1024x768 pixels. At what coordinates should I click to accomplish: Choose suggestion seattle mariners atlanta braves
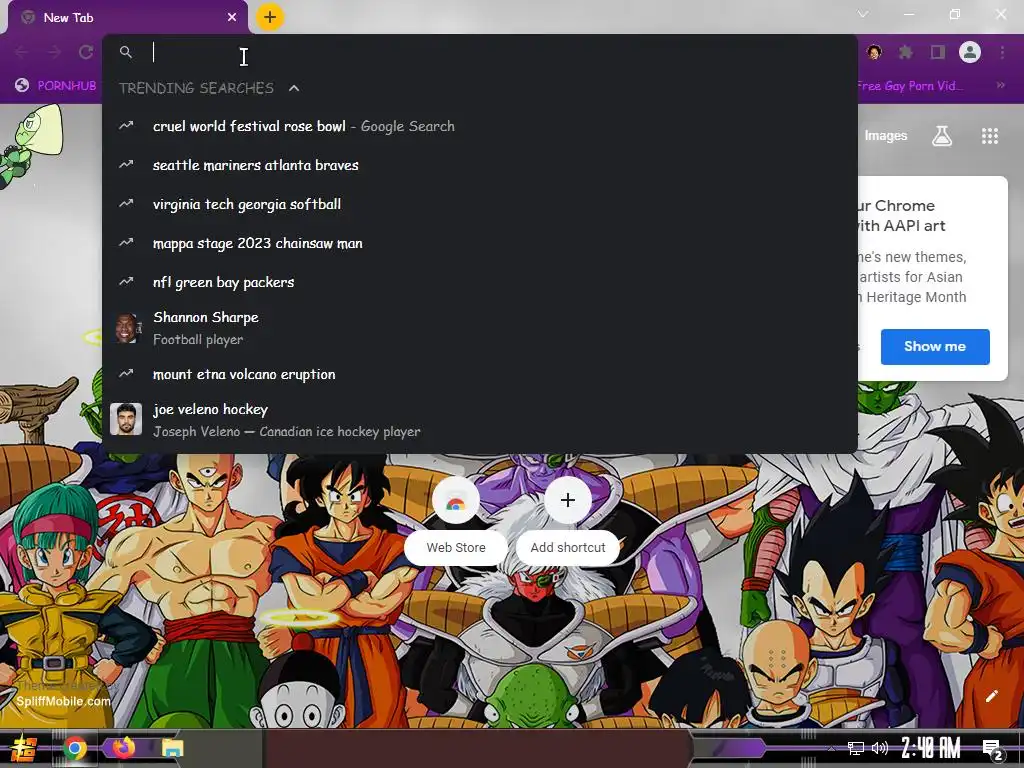(479, 165)
